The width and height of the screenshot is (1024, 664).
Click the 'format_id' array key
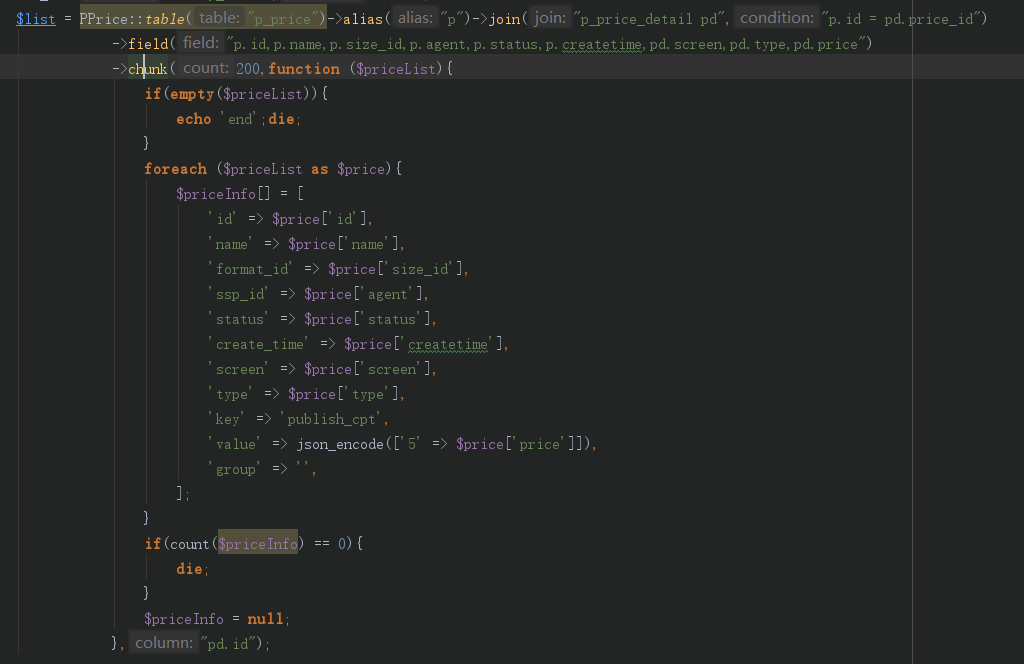coord(252,269)
